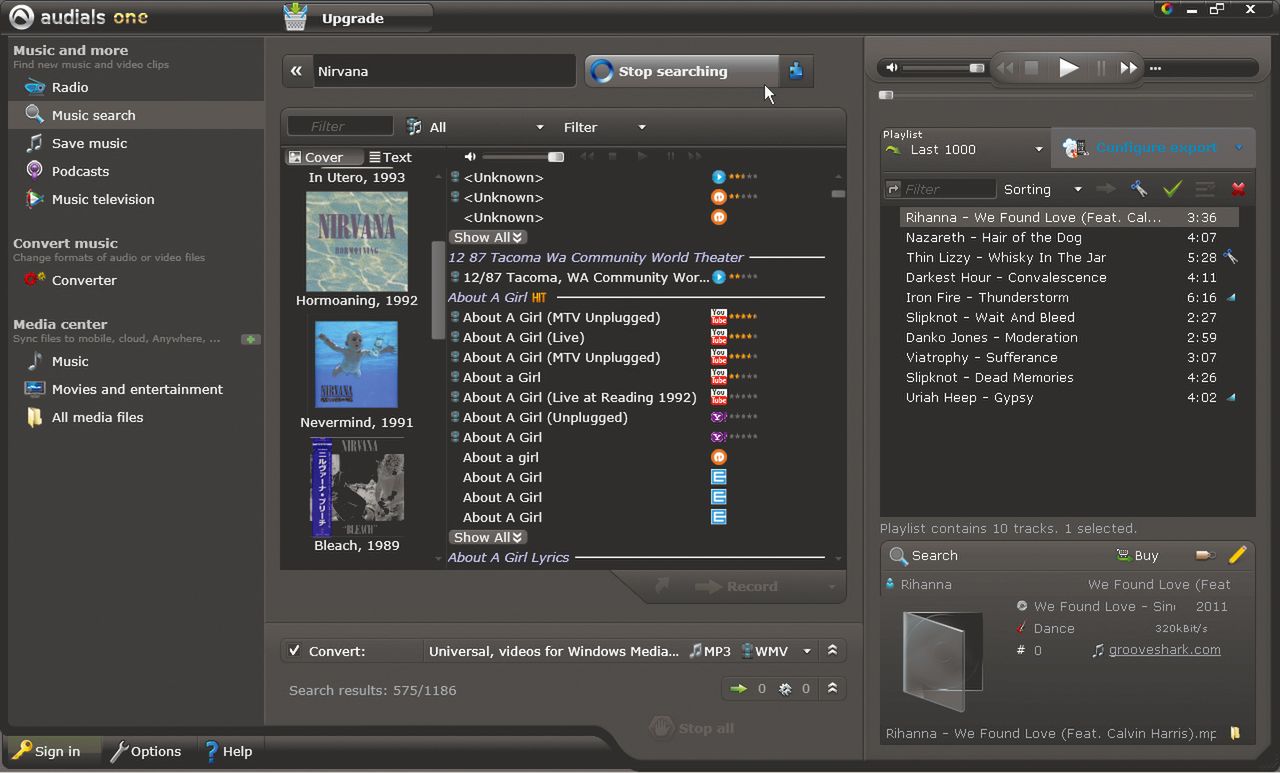
Task: Click the Buy button
Action: pyautogui.click(x=1137, y=556)
